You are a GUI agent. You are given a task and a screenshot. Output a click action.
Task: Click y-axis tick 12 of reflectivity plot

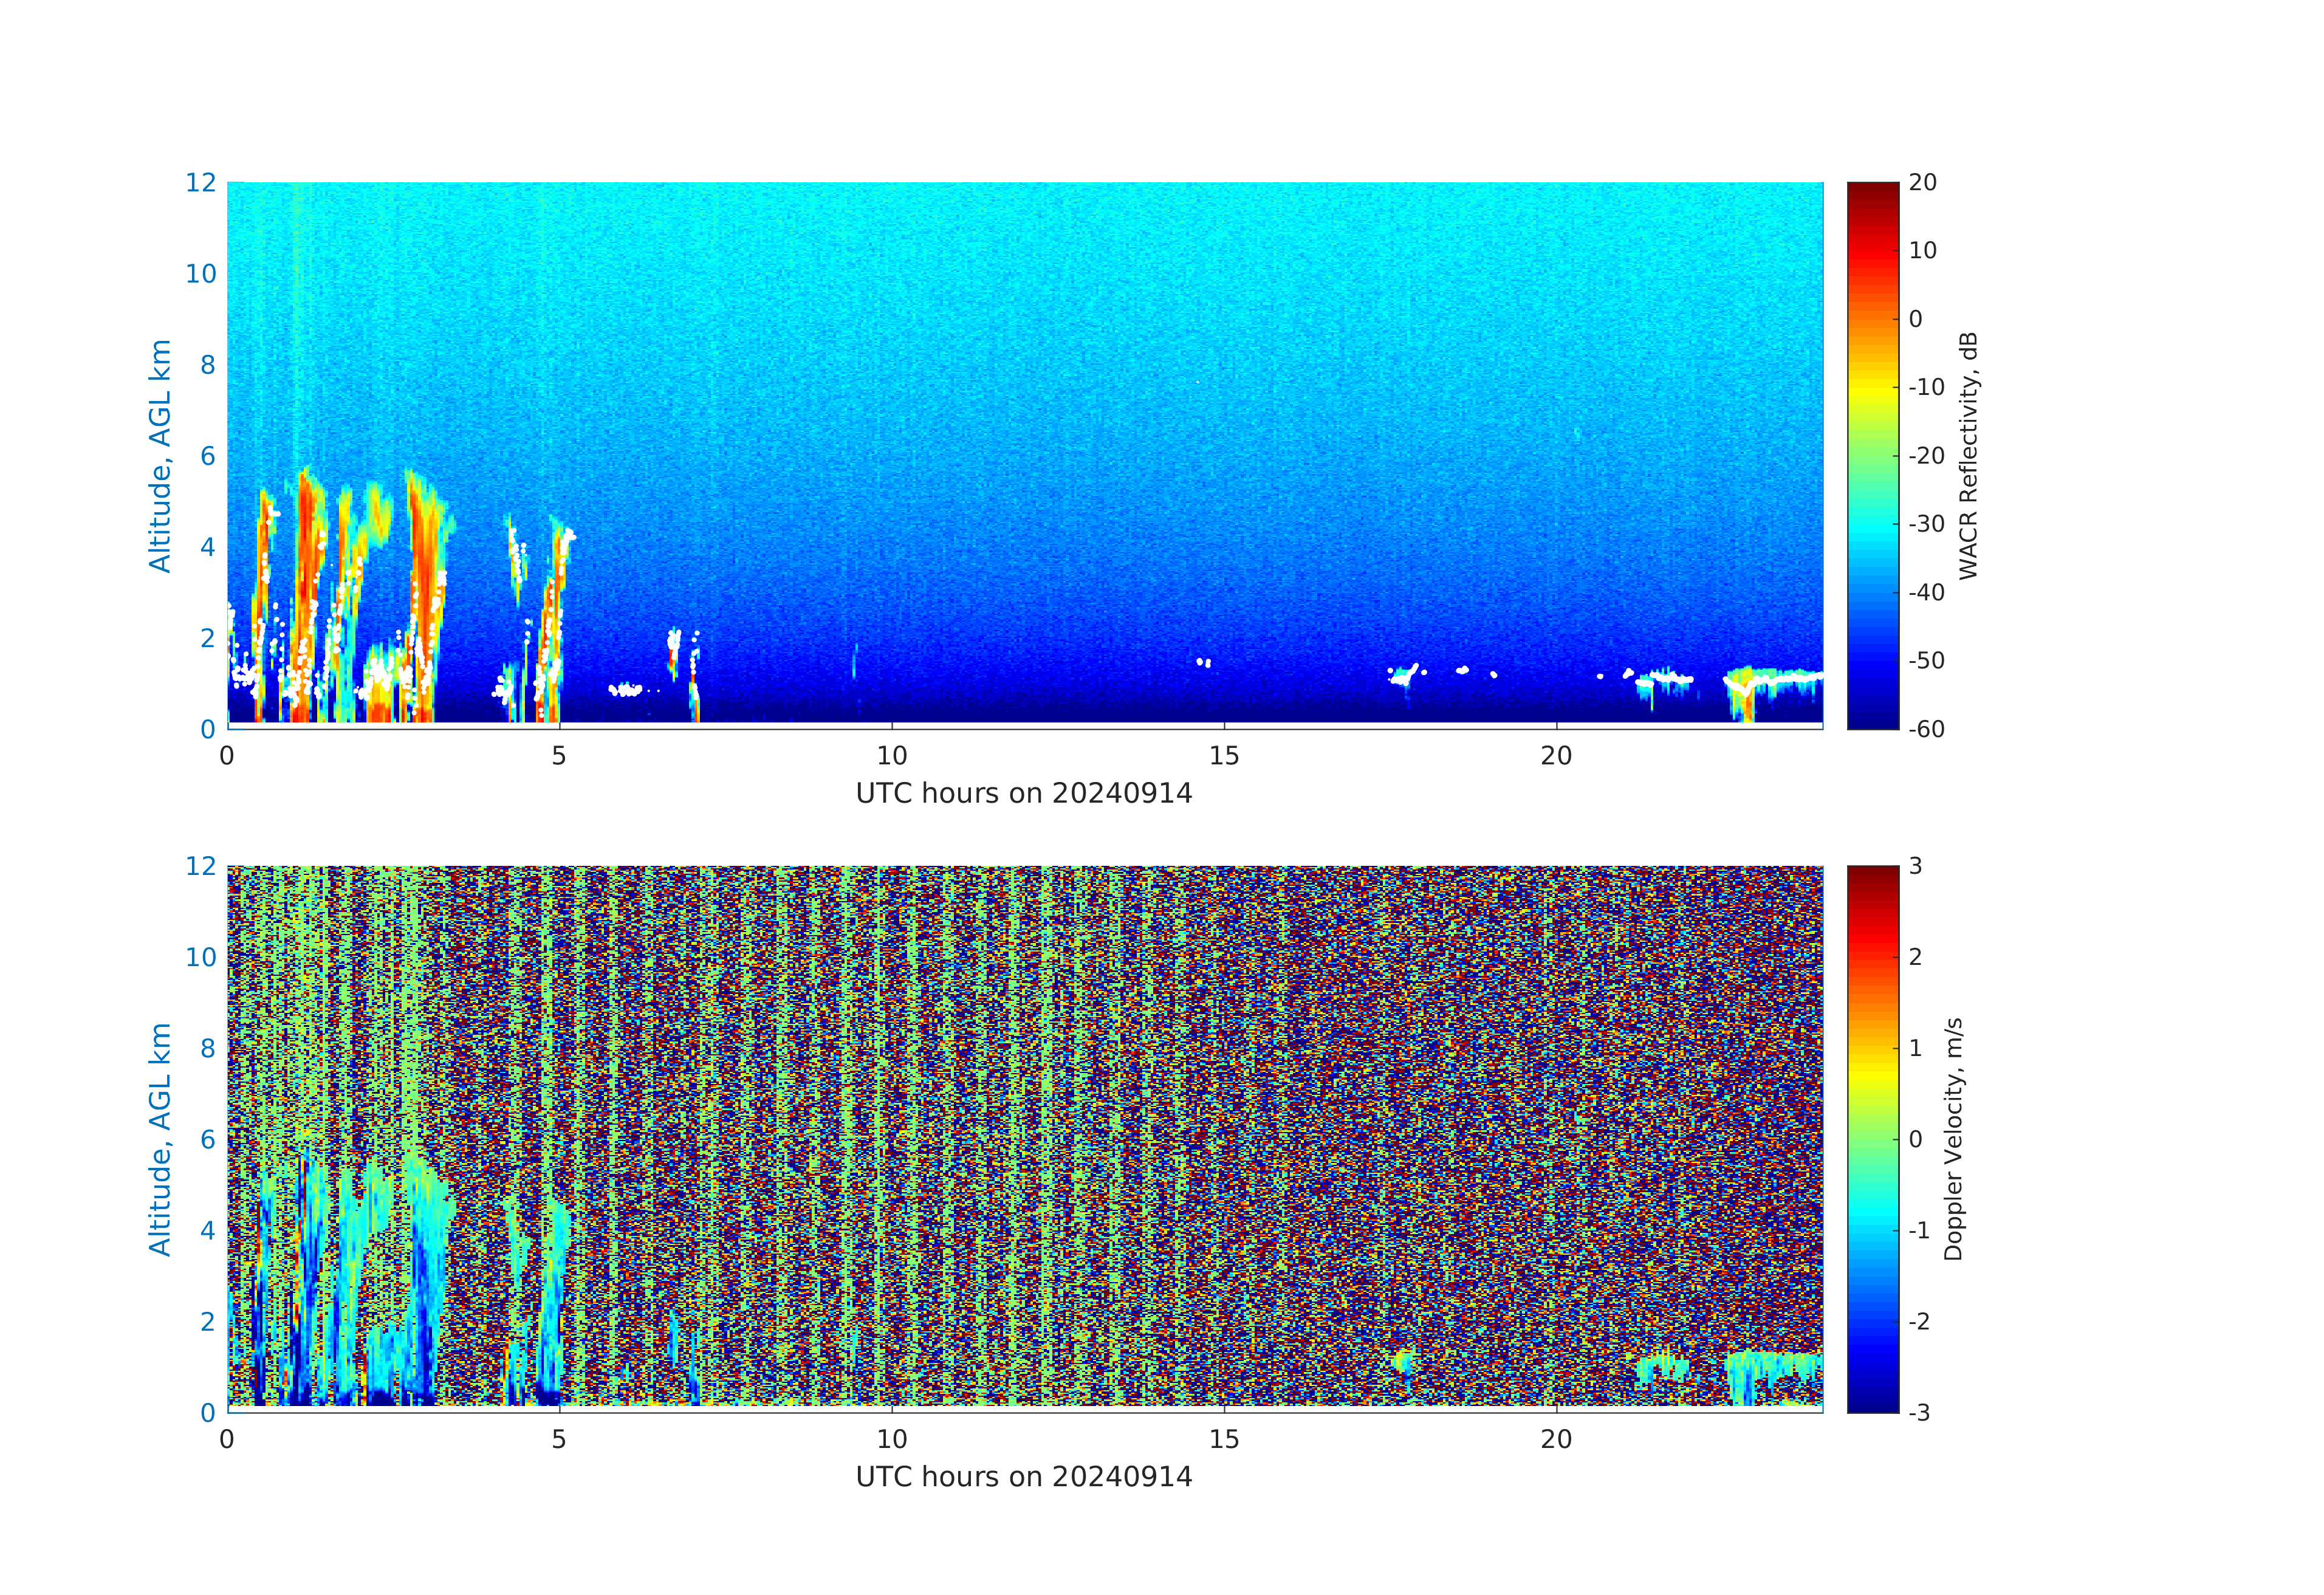coord(200,183)
